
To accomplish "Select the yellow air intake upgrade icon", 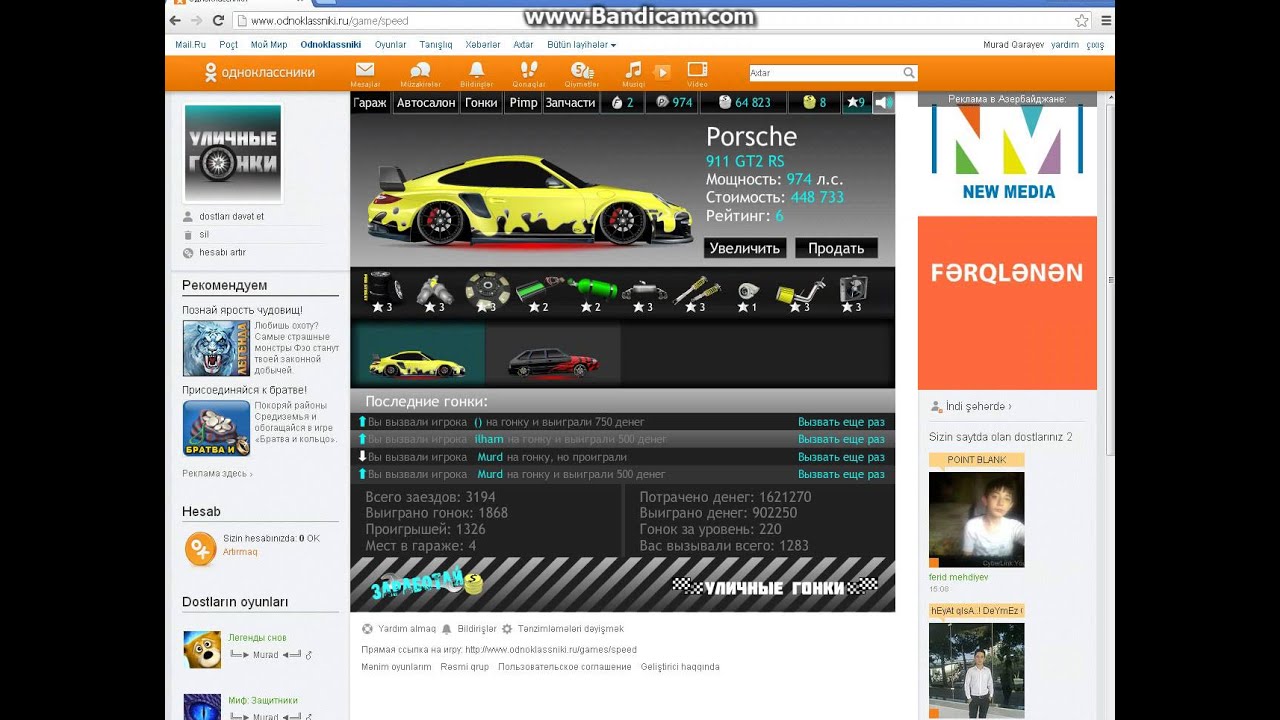I will pos(799,293).
